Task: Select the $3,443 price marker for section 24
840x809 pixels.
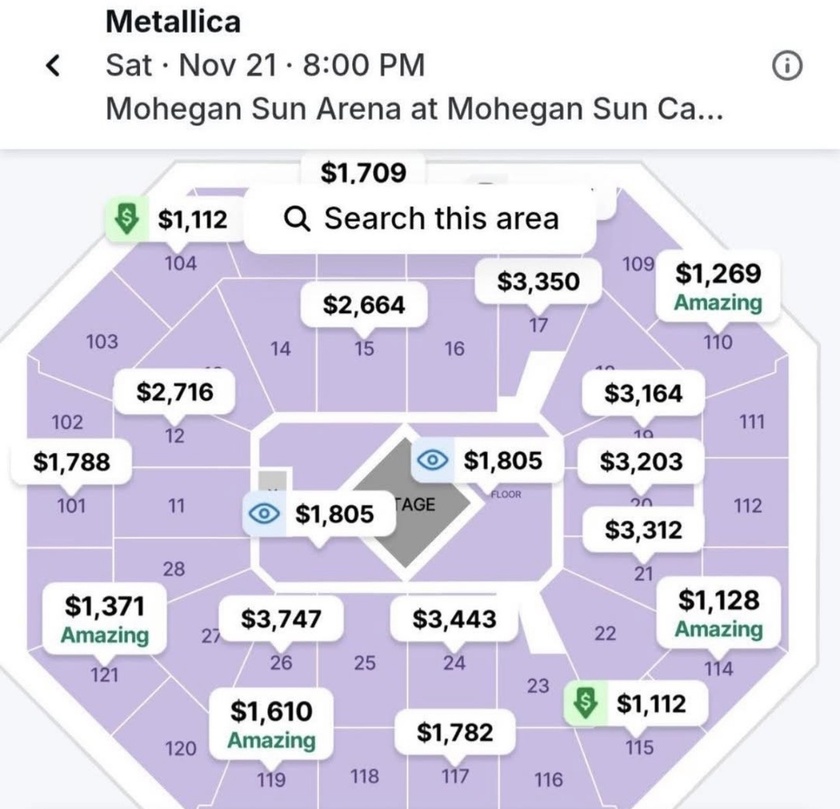Action: pos(454,620)
